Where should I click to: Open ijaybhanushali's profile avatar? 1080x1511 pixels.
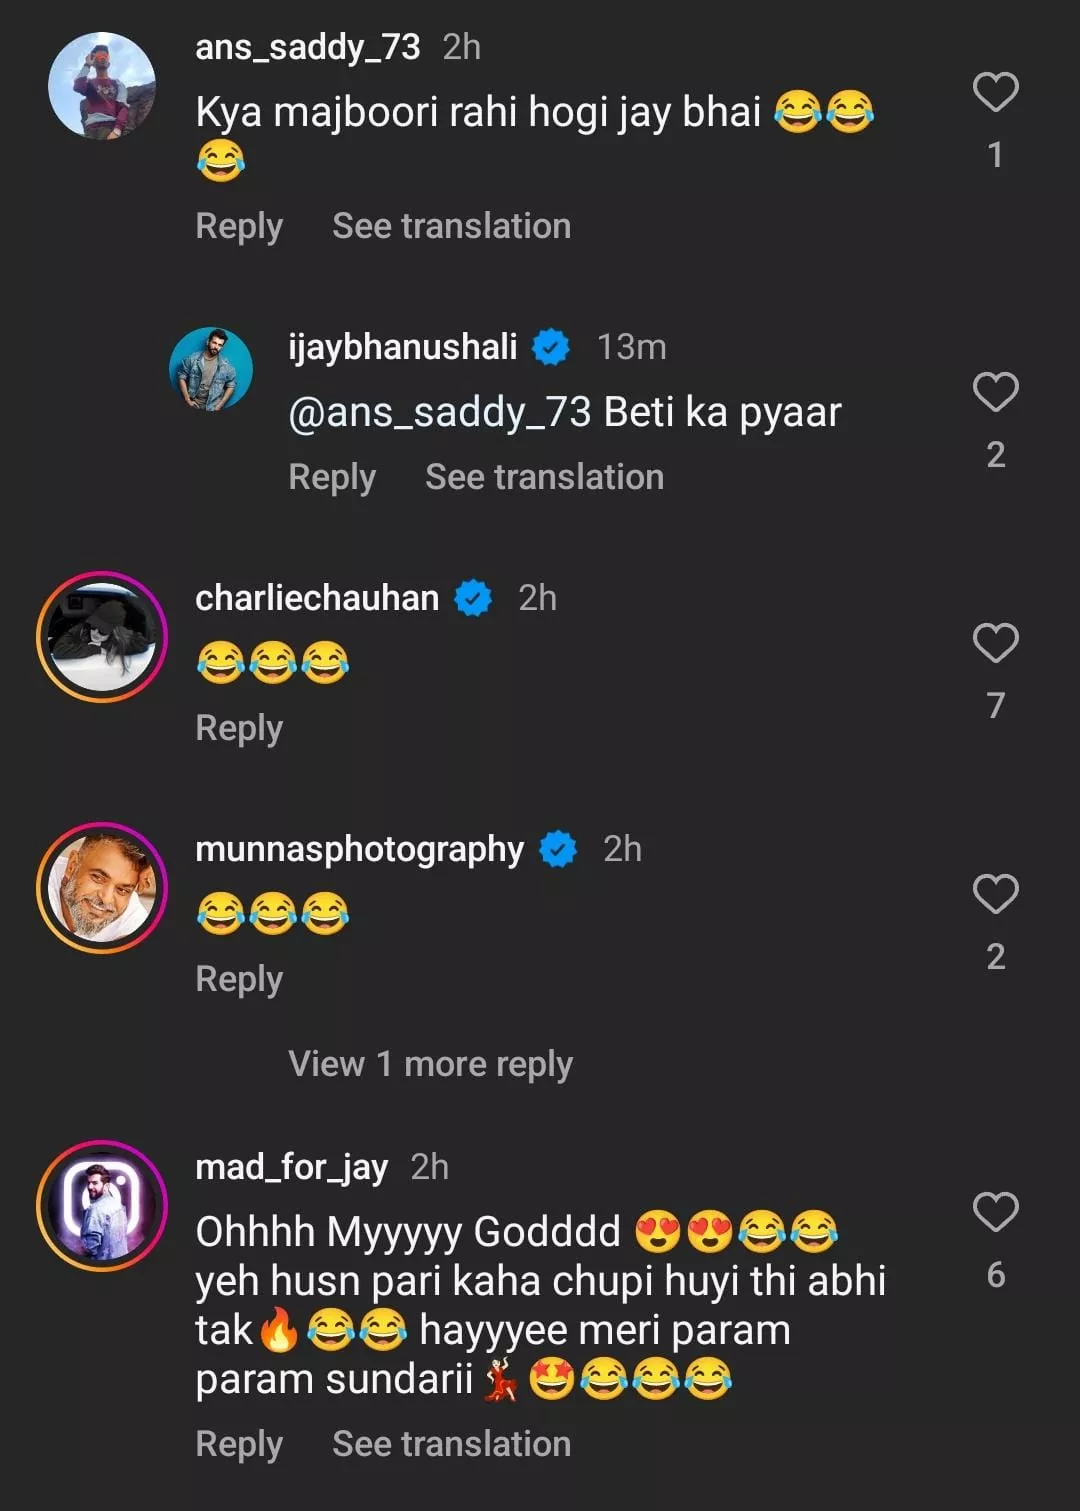coord(211,369)
